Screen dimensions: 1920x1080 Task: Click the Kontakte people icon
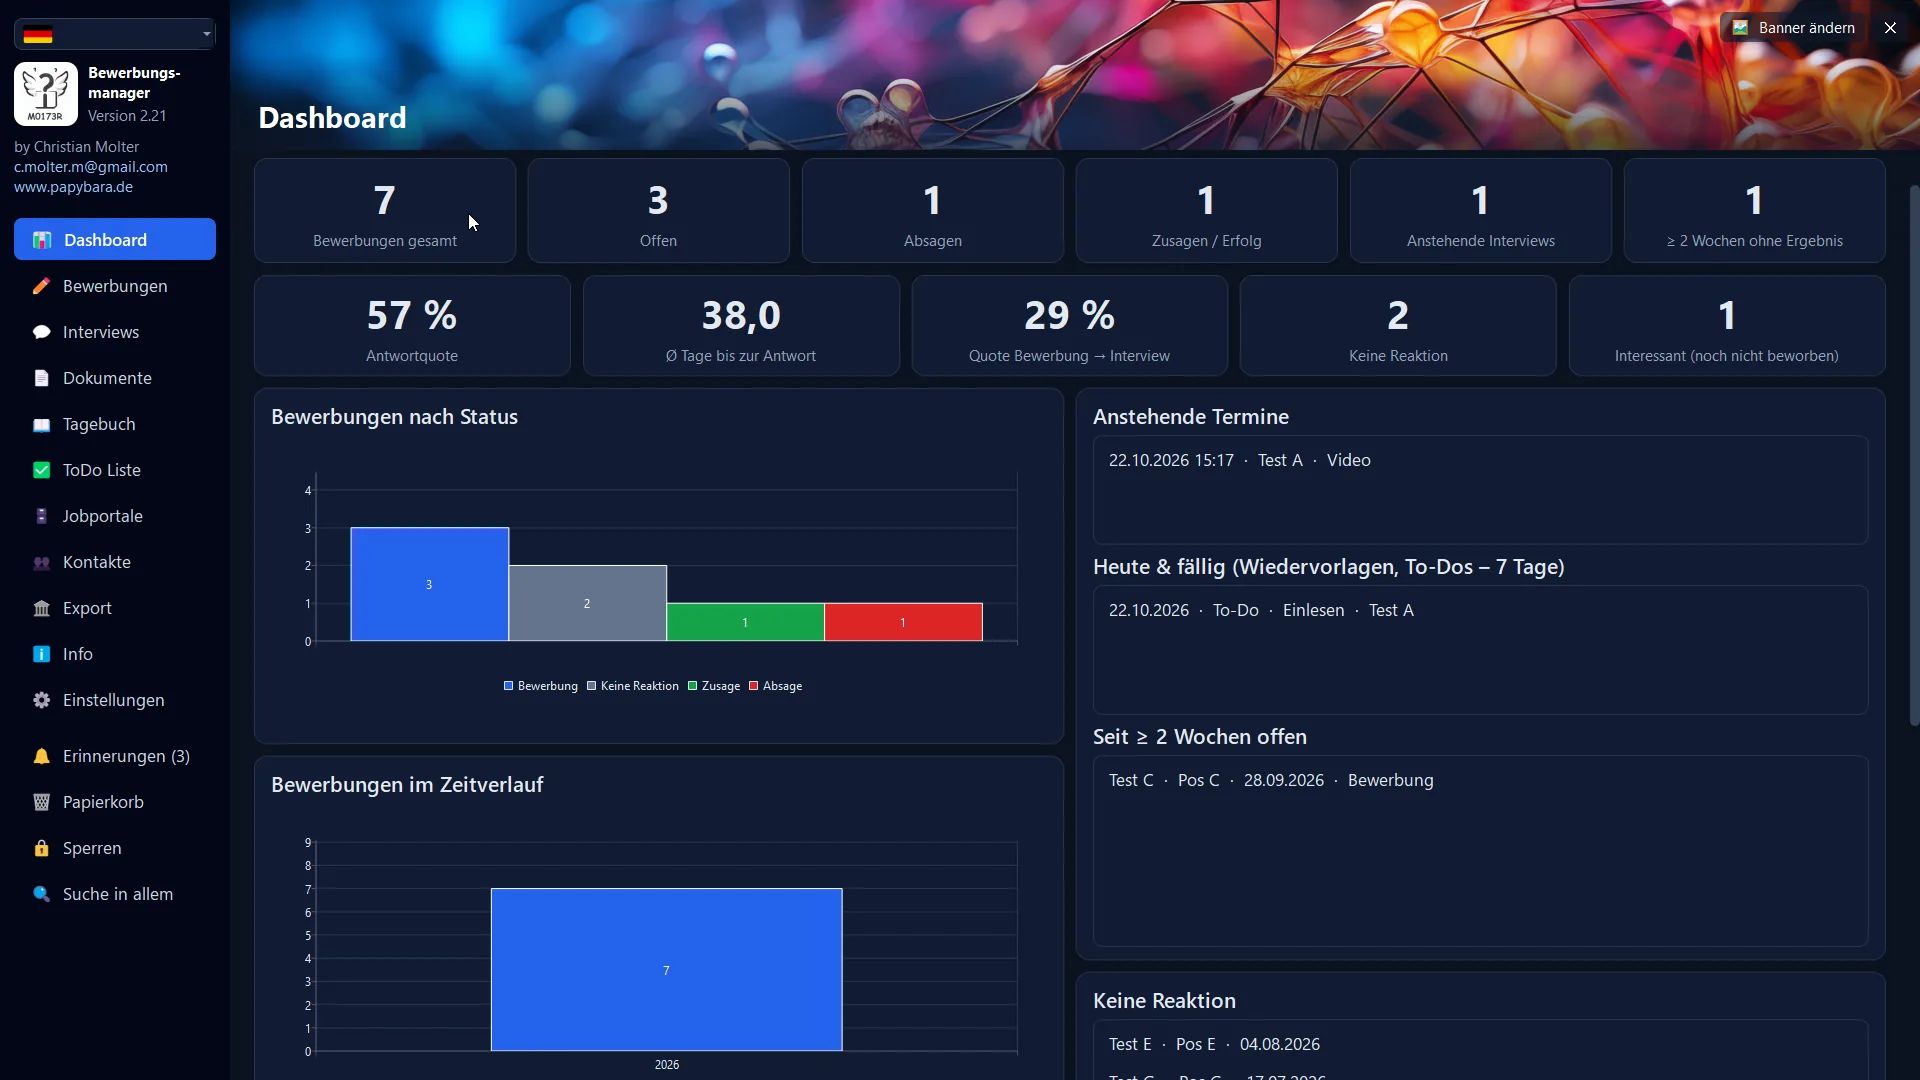[41, 562]
